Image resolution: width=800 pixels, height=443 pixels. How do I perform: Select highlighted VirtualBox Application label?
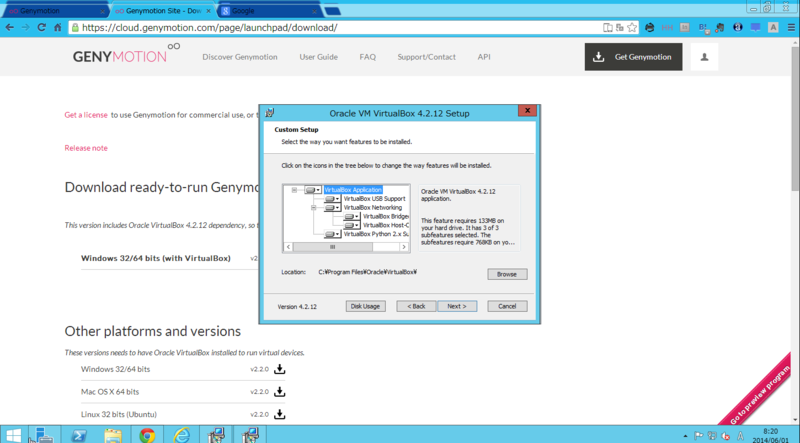353,190
